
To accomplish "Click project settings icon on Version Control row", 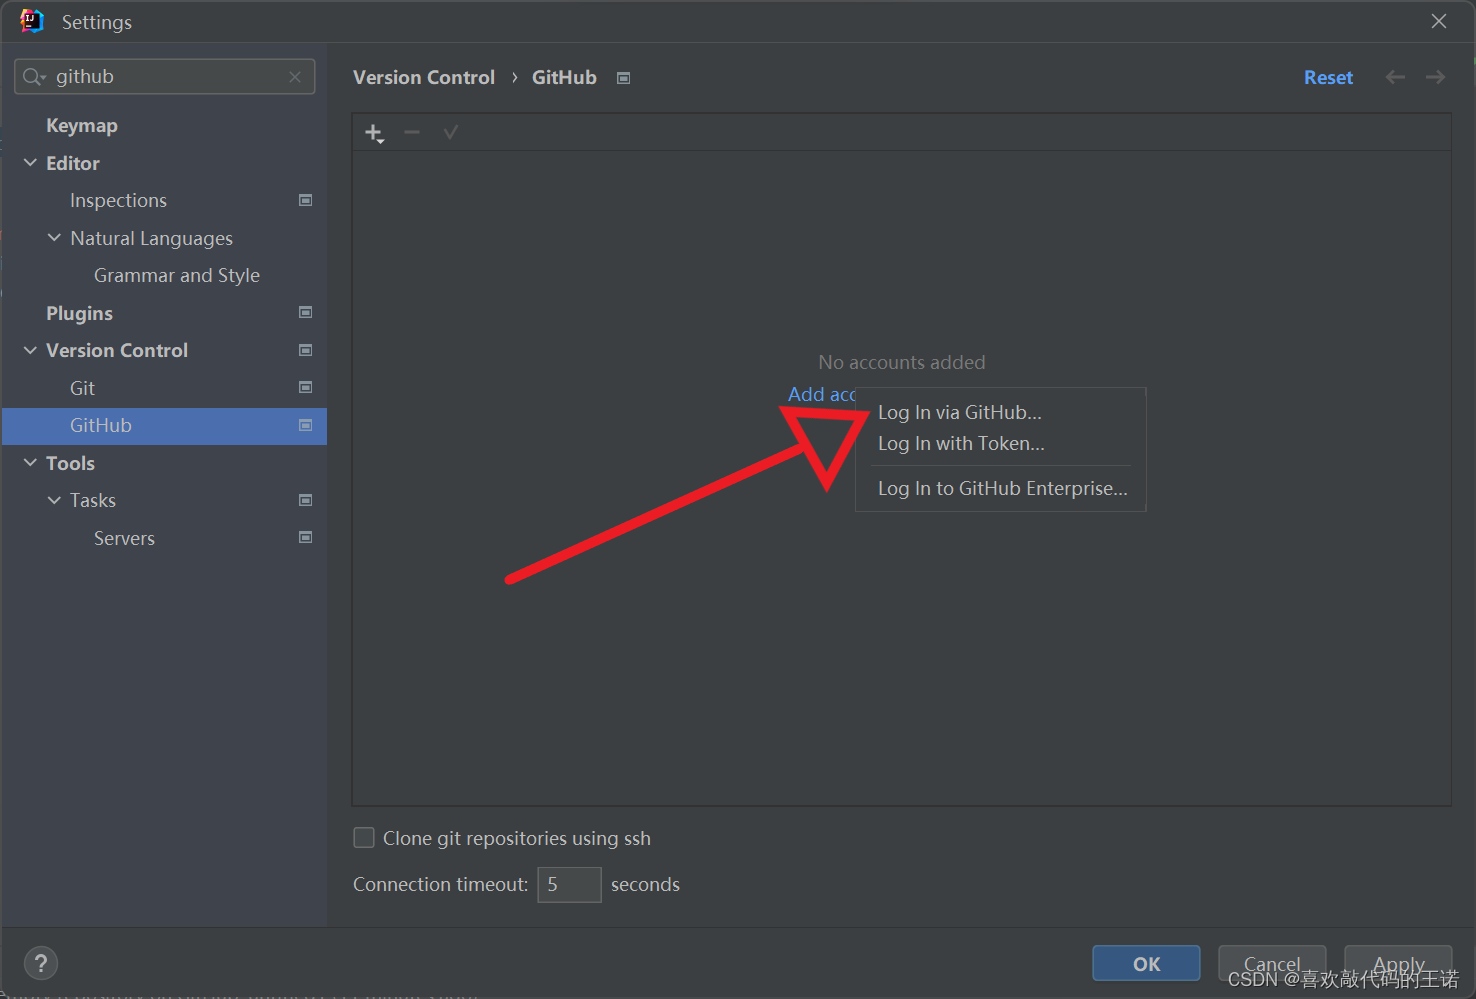I will pyautogui.click(x=306, y=350).
